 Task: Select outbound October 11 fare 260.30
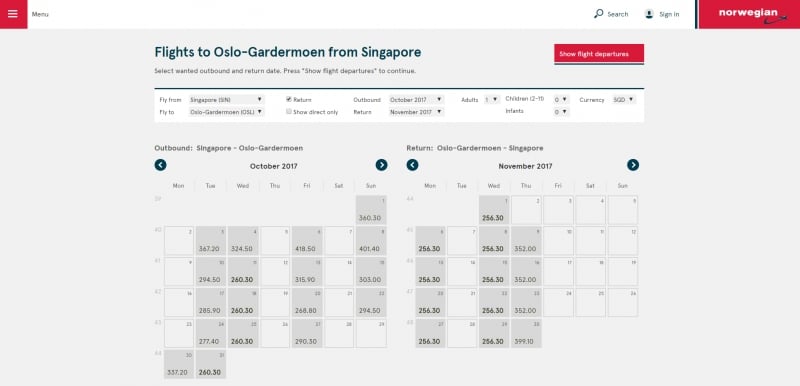tap(243, 271)
